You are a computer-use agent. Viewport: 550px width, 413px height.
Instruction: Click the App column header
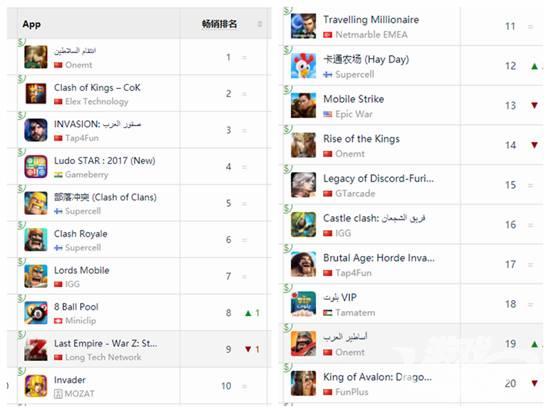[x=32, y=24]
